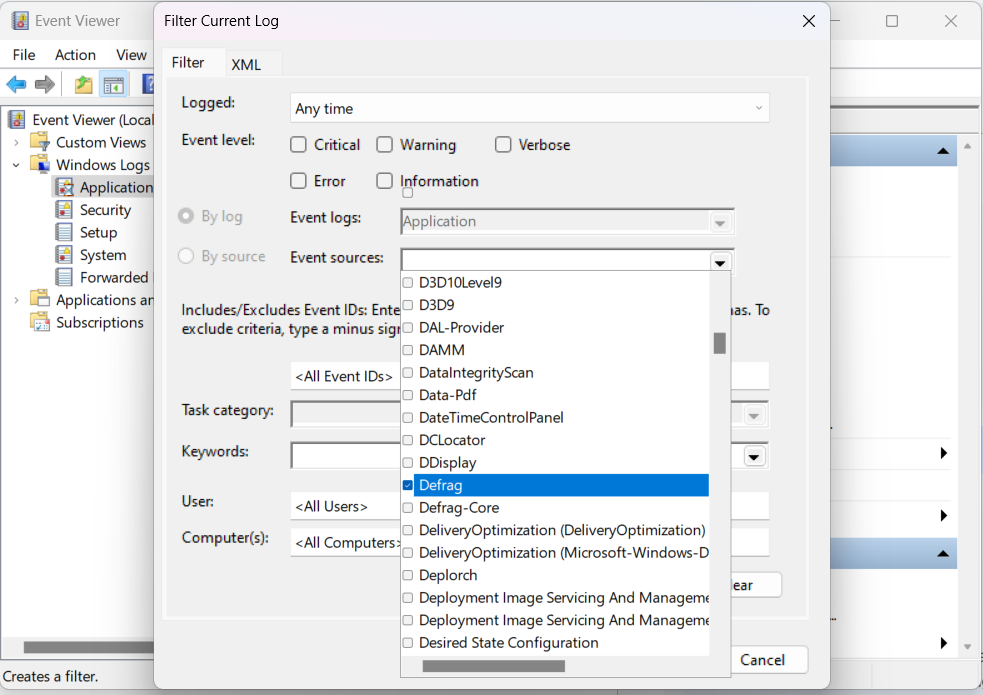This screenshot has width=983, height=695.
Task: Tick the Defrag-Core source checkbox
Action: point(408,508)
